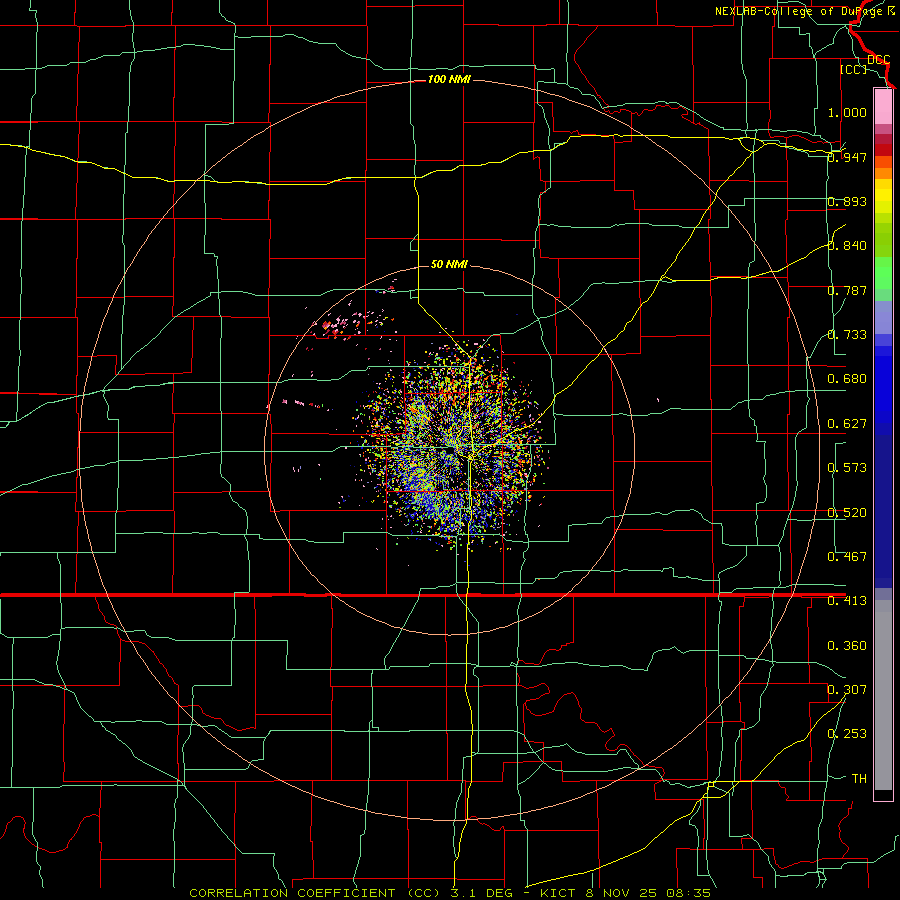Click the 1.000 scale value
The image size is (900, 900).
[847, 112]
